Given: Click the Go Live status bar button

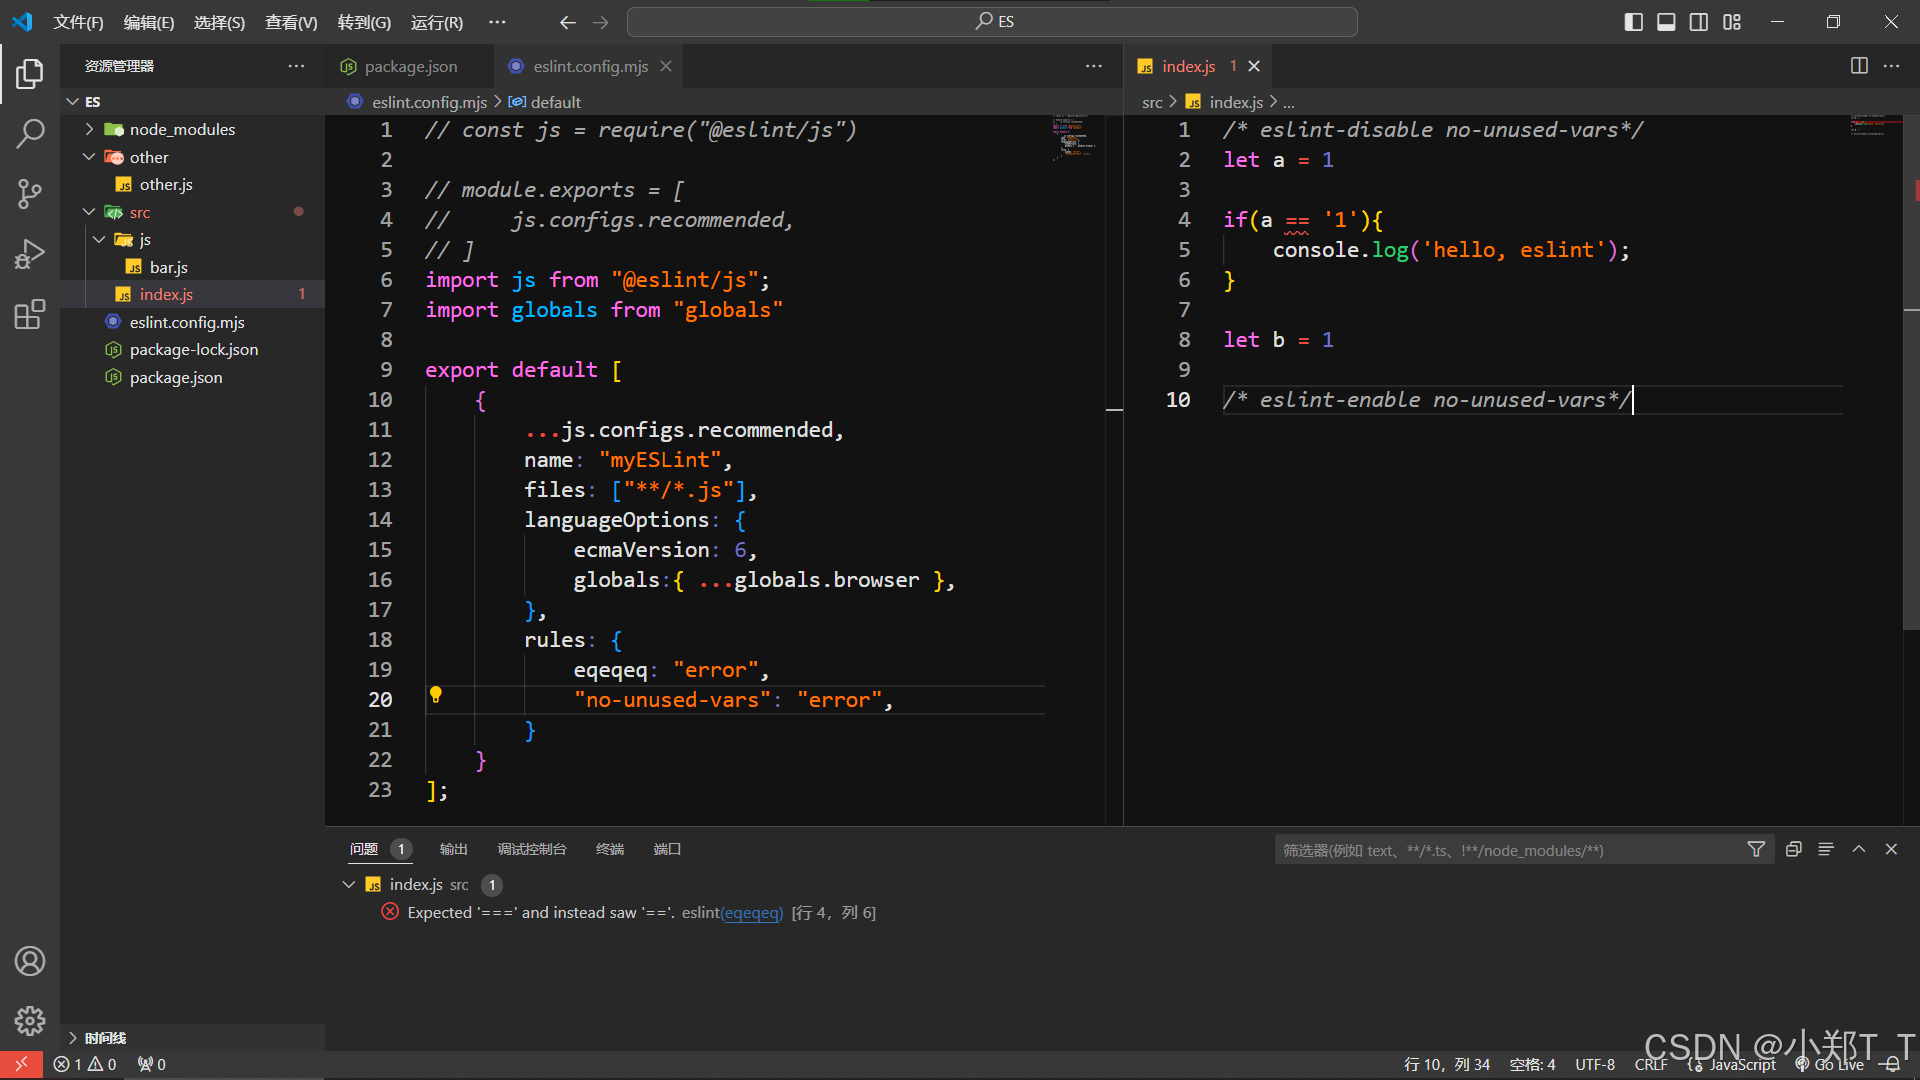Looking at the screenshot, I should pos(1830,1065).
